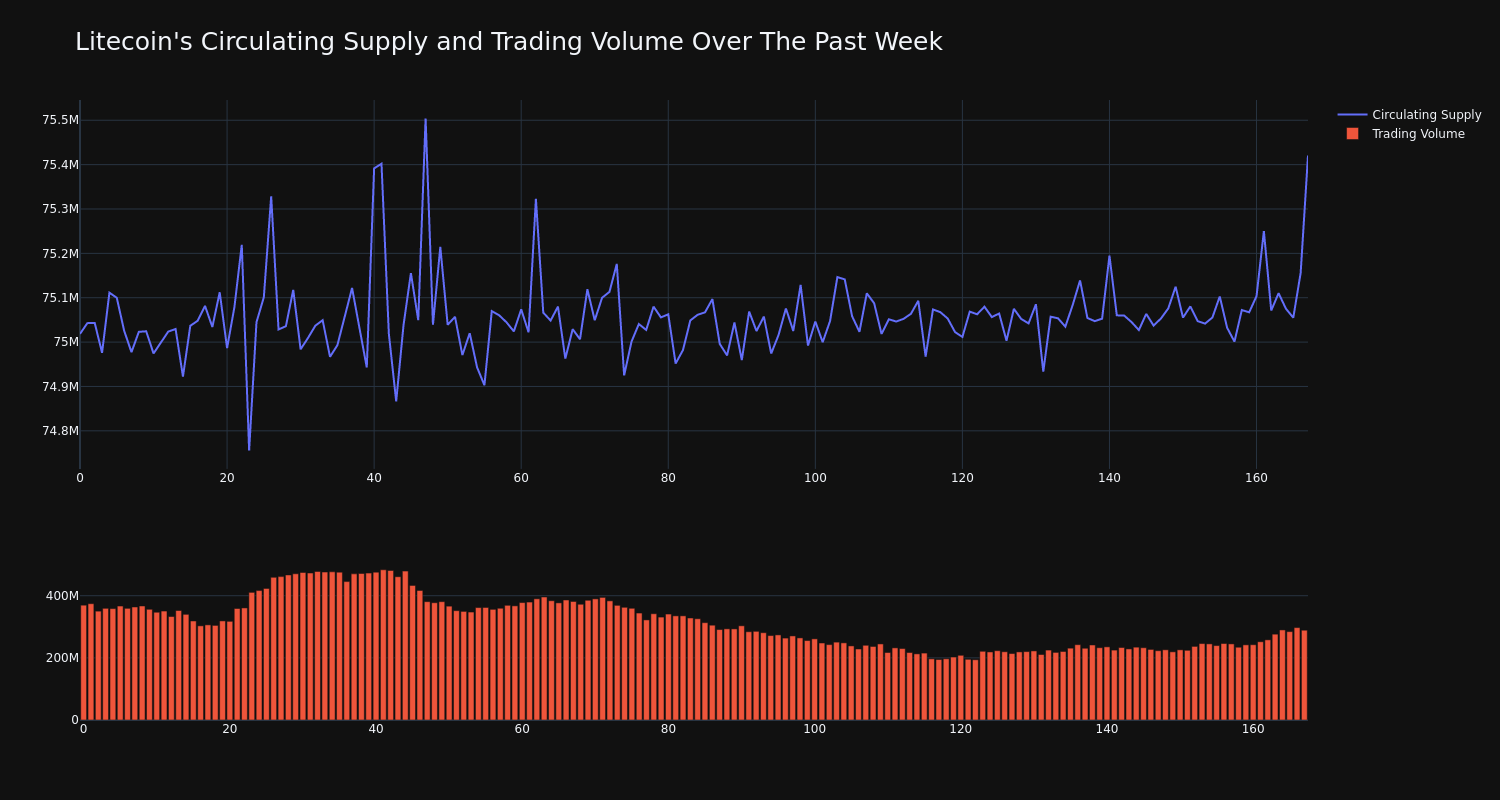
Task: Click x-axis label 160 on volume chart
Action: tap(1253, 729)
